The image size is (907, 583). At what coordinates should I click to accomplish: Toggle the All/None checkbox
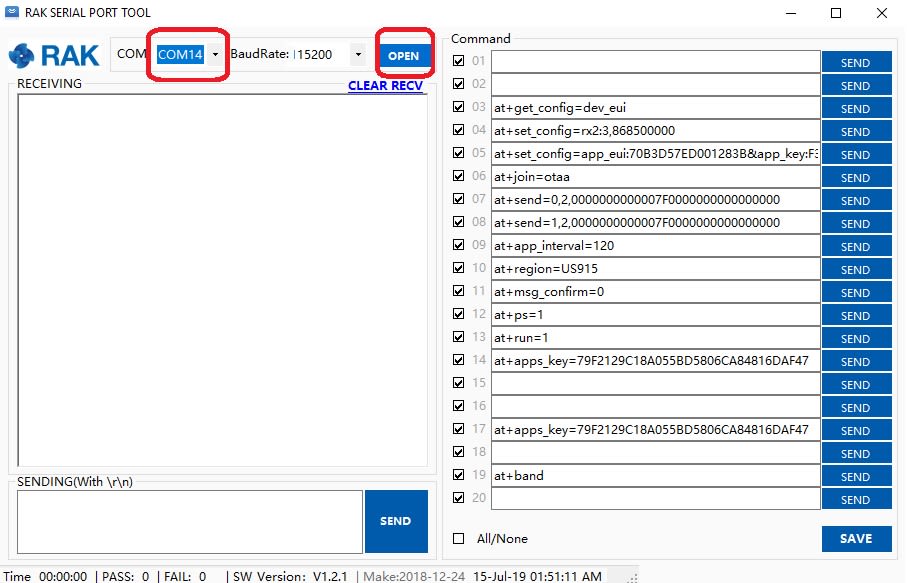click(459, 538)
